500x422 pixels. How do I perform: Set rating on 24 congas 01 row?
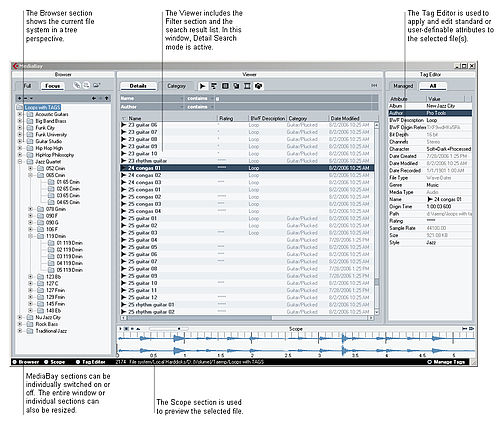(222, 168)
